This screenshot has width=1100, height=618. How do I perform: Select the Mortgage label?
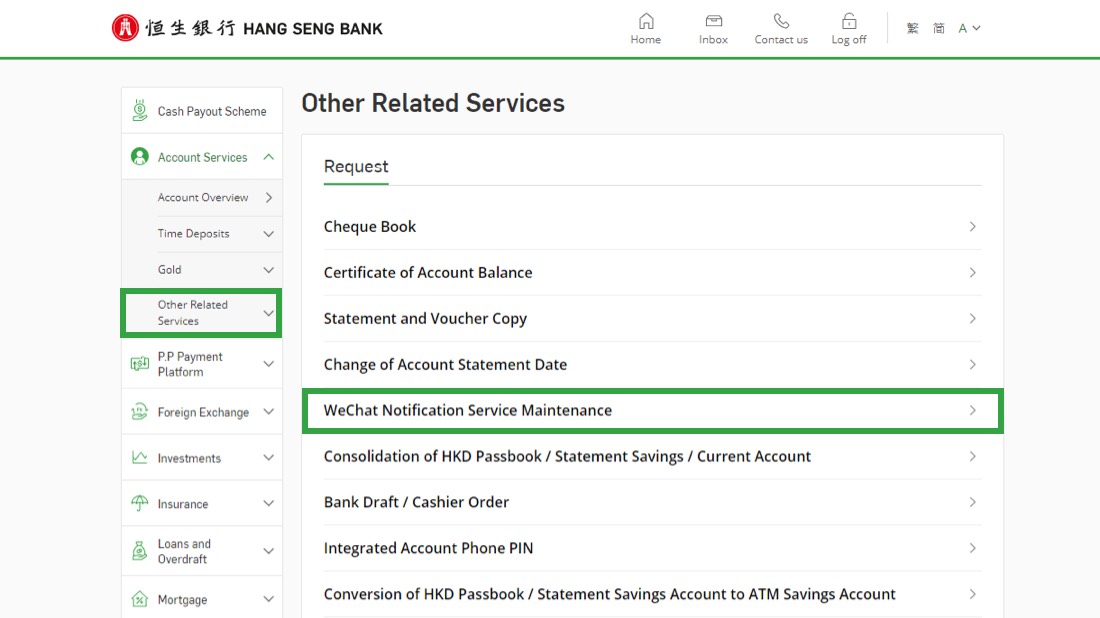(182, 600)
